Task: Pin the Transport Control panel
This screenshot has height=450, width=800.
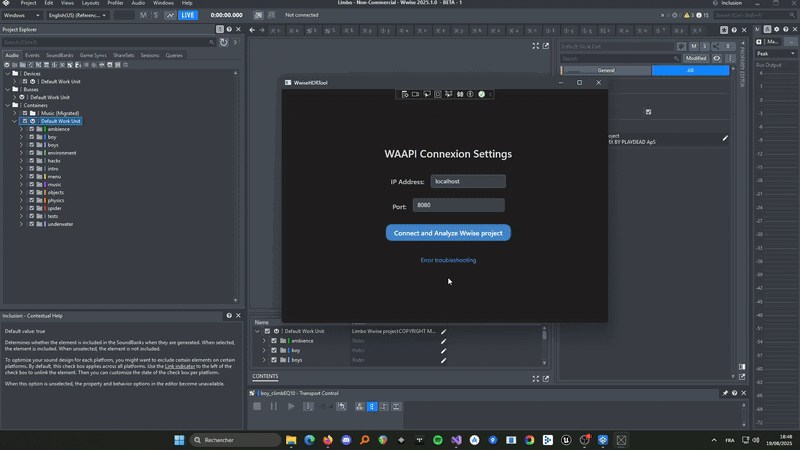Action: click(x=725, y=393)
